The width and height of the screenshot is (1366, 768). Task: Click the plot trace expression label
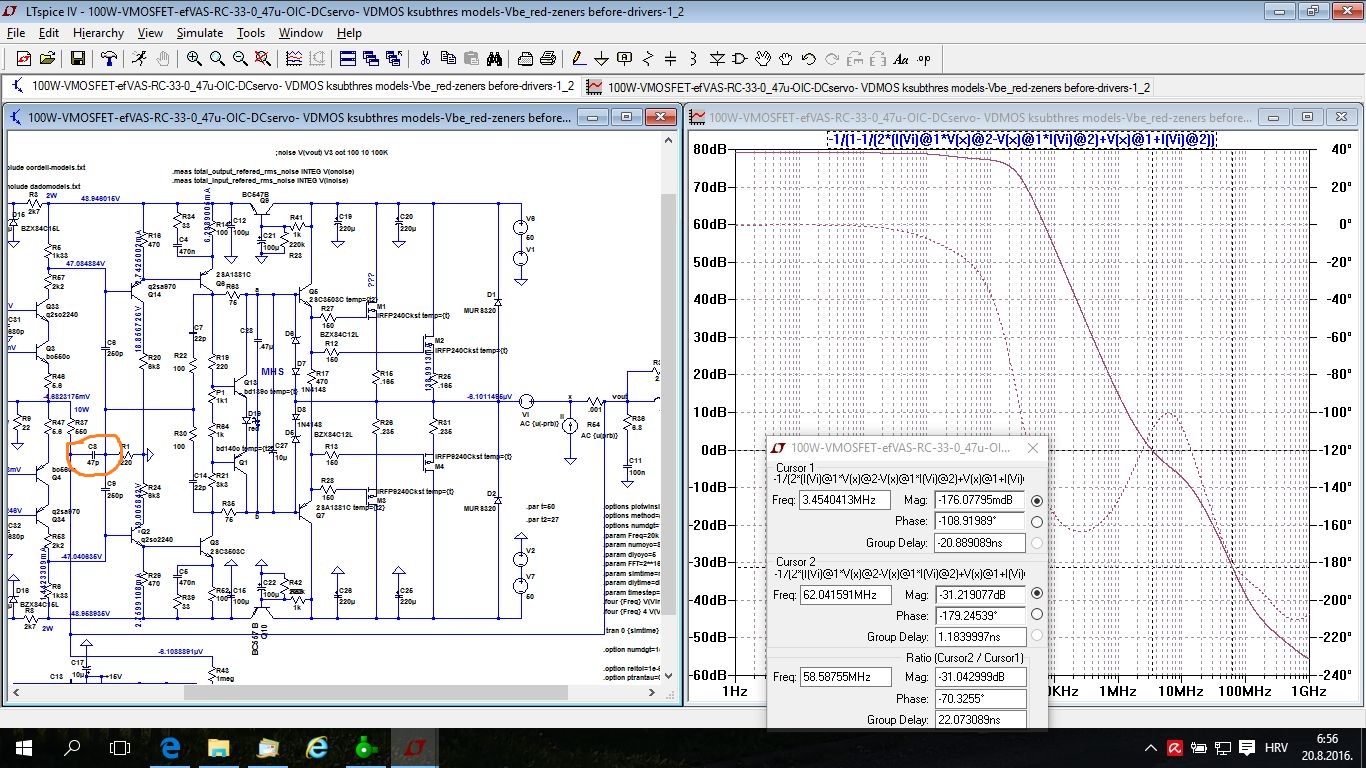point(1021,140)
